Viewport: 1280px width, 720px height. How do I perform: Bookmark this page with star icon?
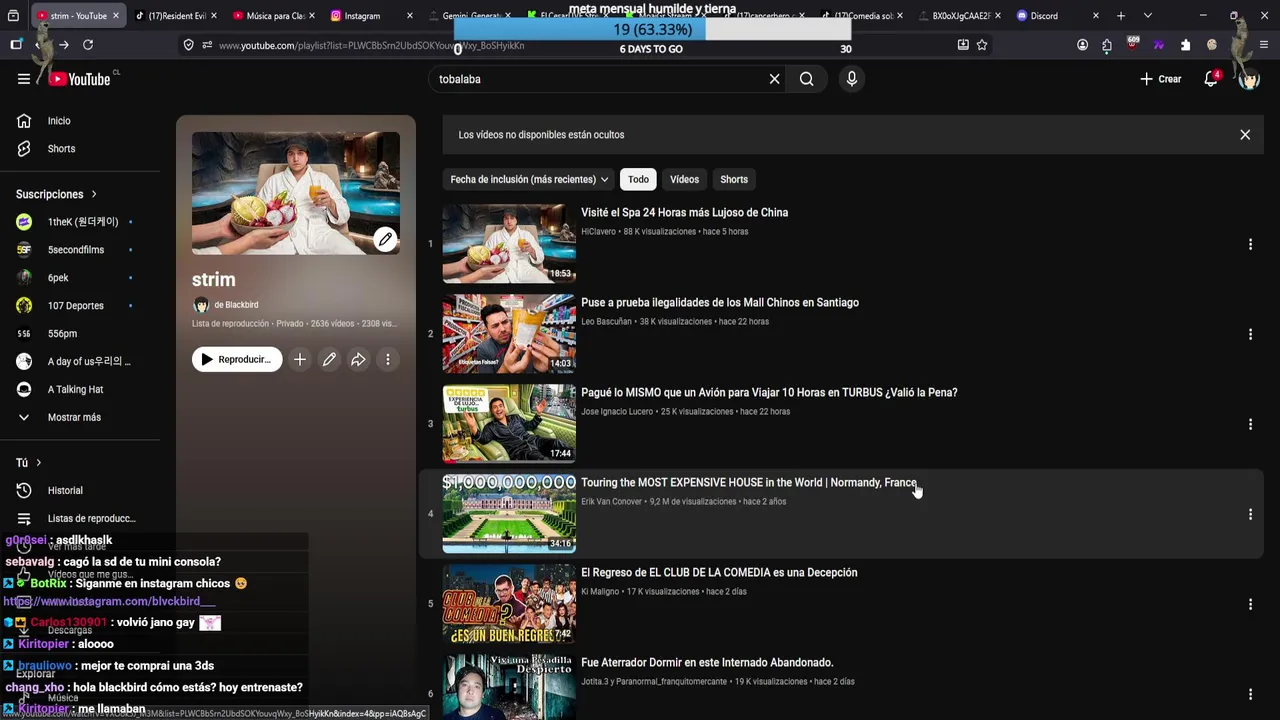point(982,45)
